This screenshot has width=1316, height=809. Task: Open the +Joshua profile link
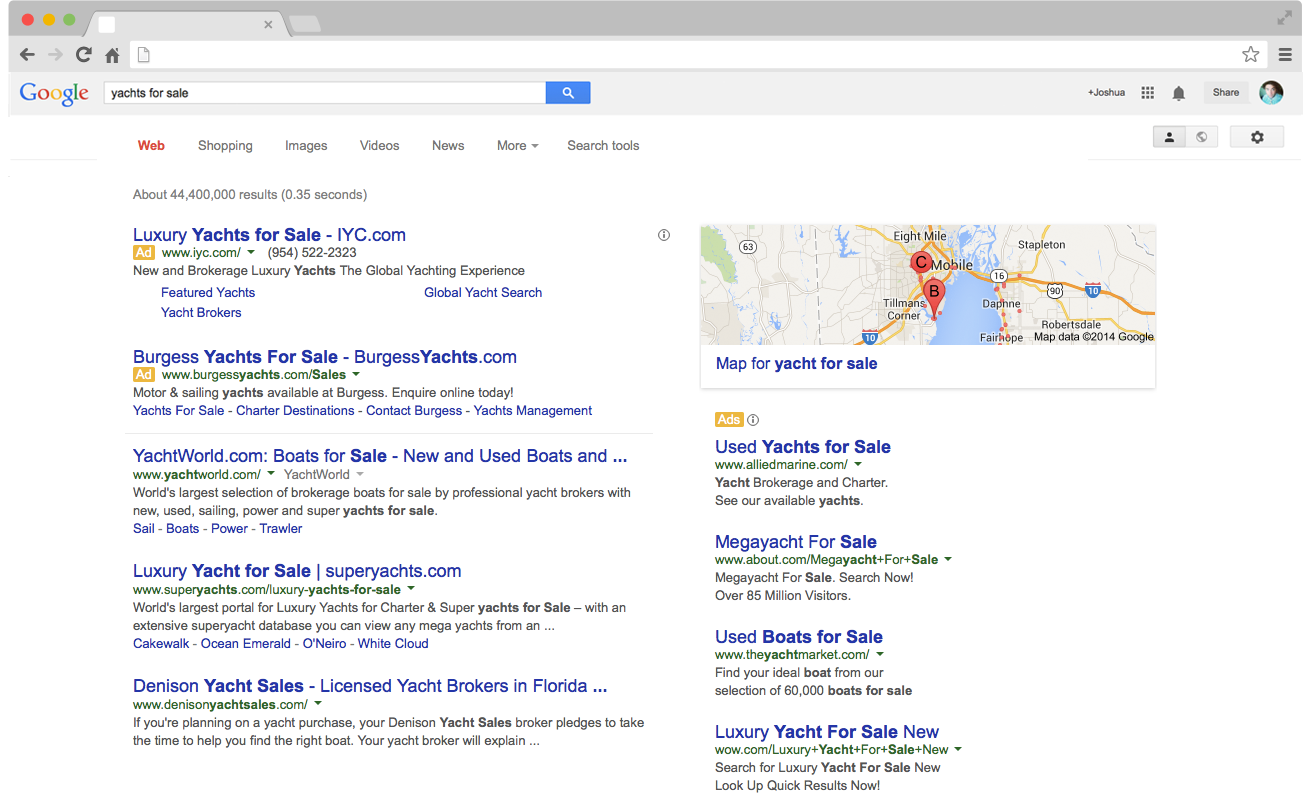pyautogui.click(x=1106, y=93)
